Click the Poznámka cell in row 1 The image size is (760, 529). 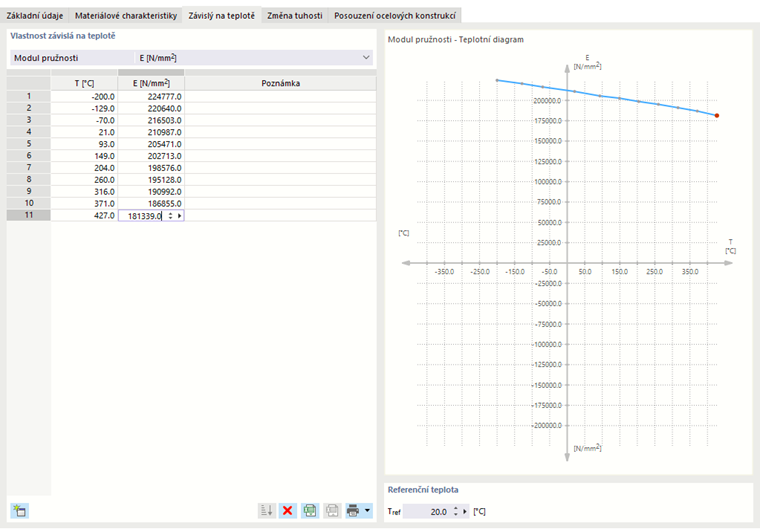(x=280, y=96)
